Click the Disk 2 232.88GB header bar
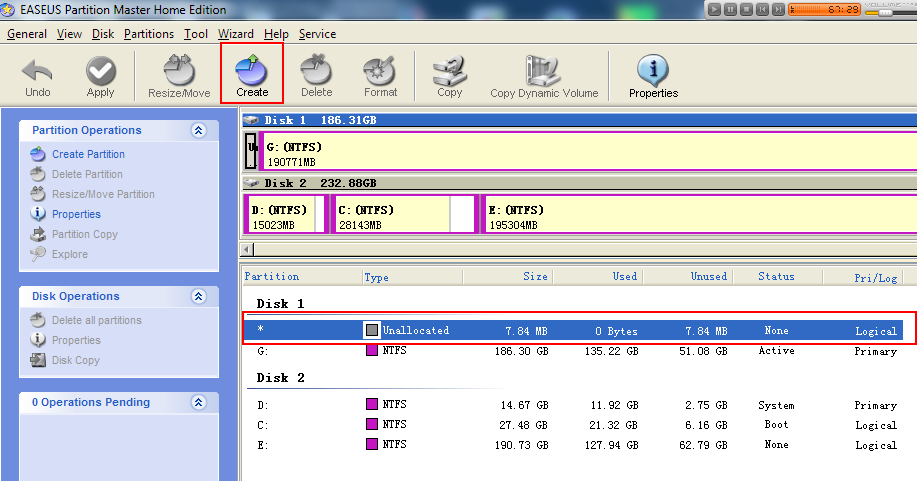The image size is (917, 481). tap(579, 183)
